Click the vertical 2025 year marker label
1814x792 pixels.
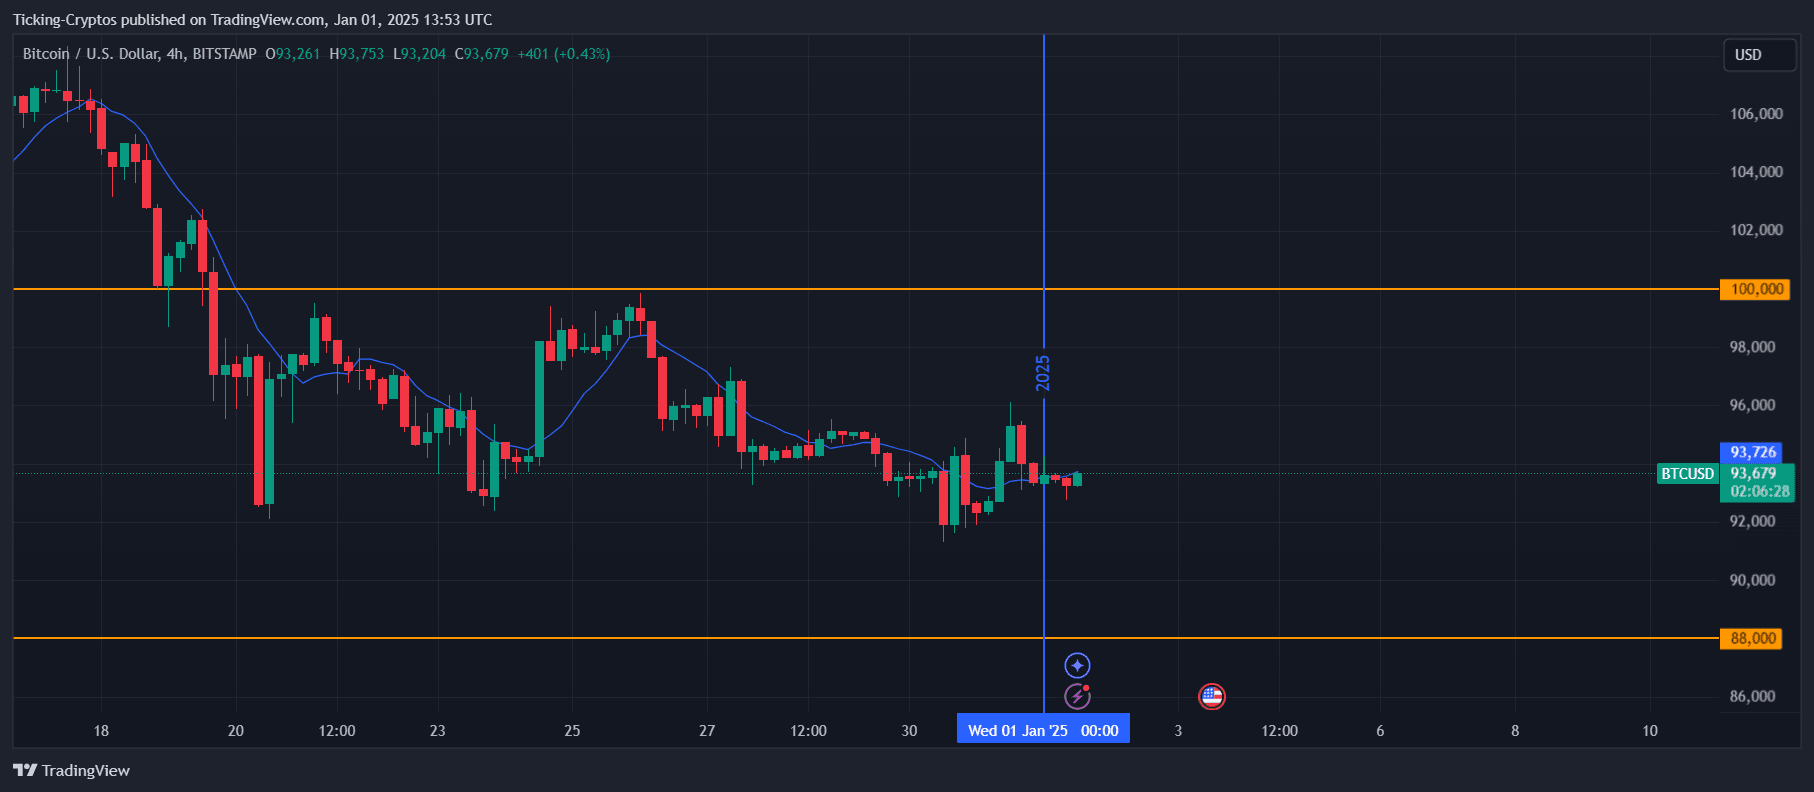click(1043, 373)
